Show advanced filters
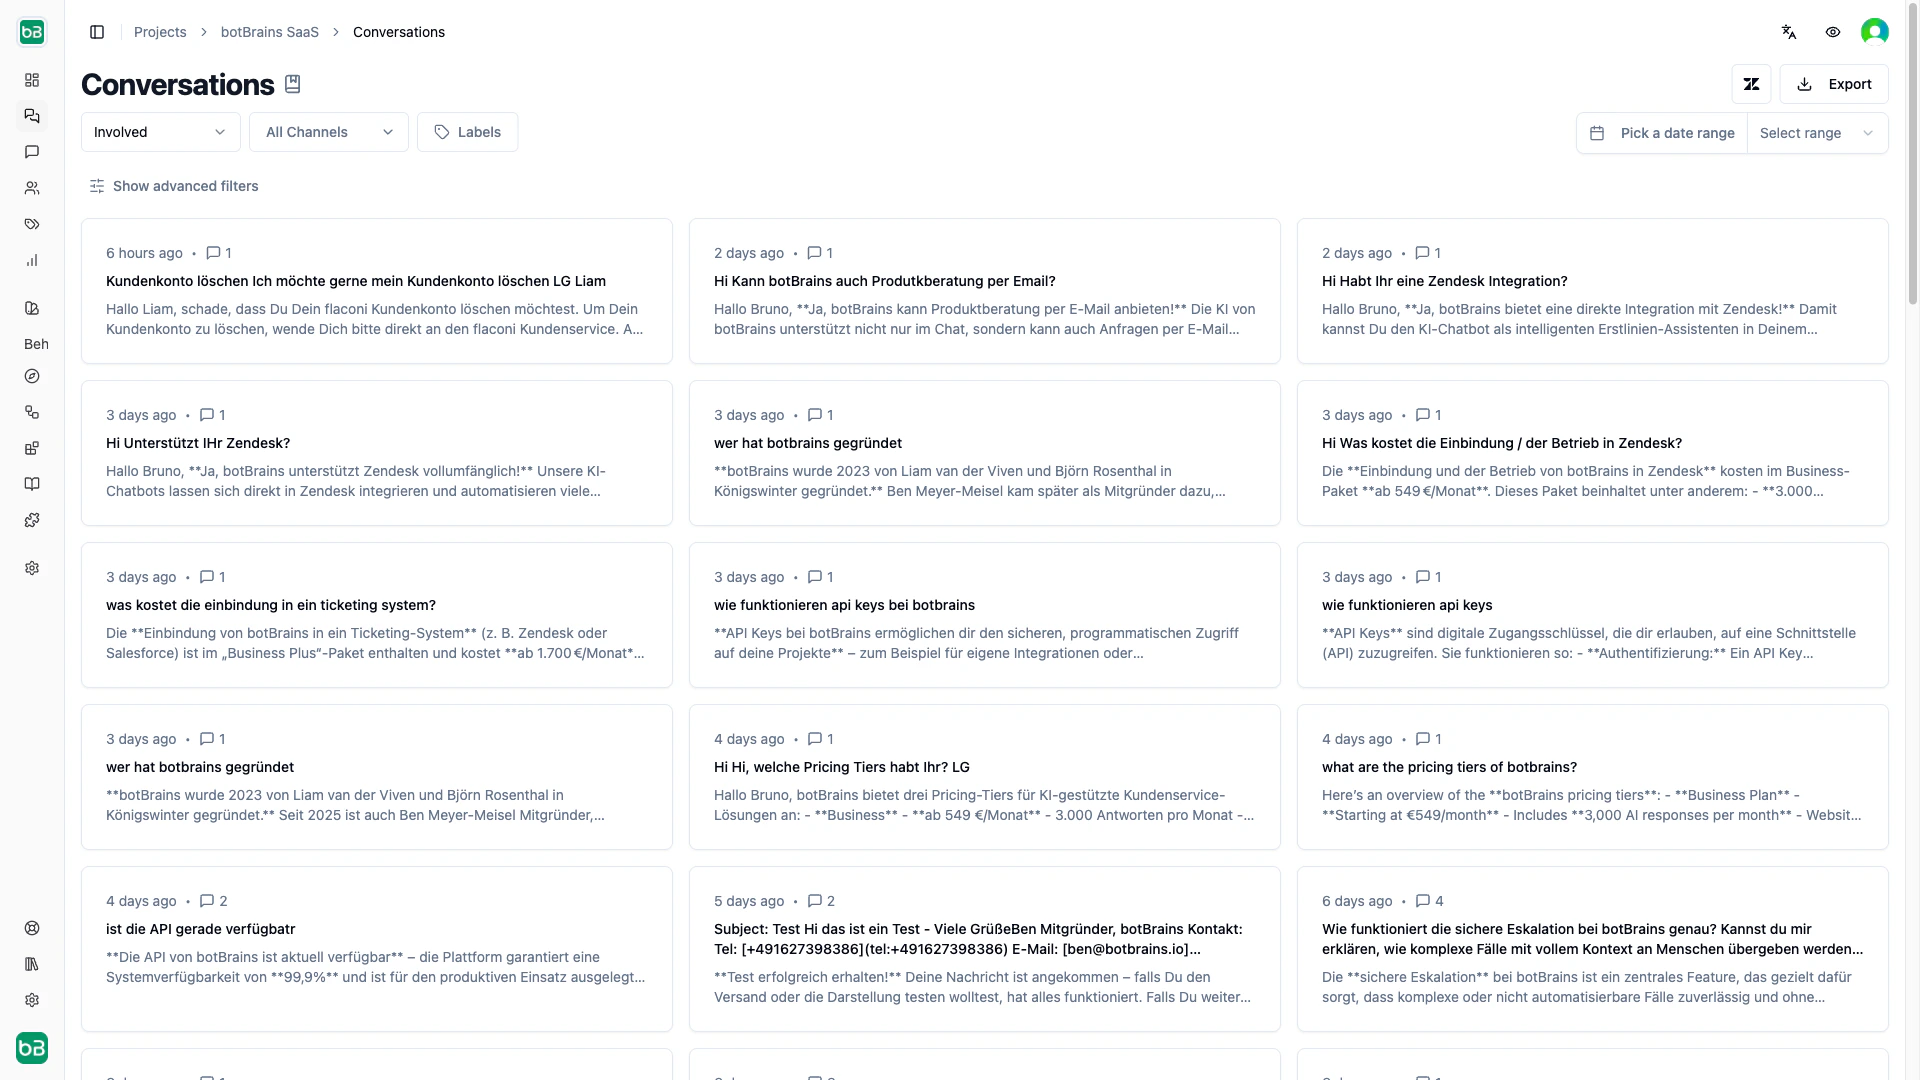This screenshot has width=1920, height=1080. pyautogui.click(x=174, y=186)
